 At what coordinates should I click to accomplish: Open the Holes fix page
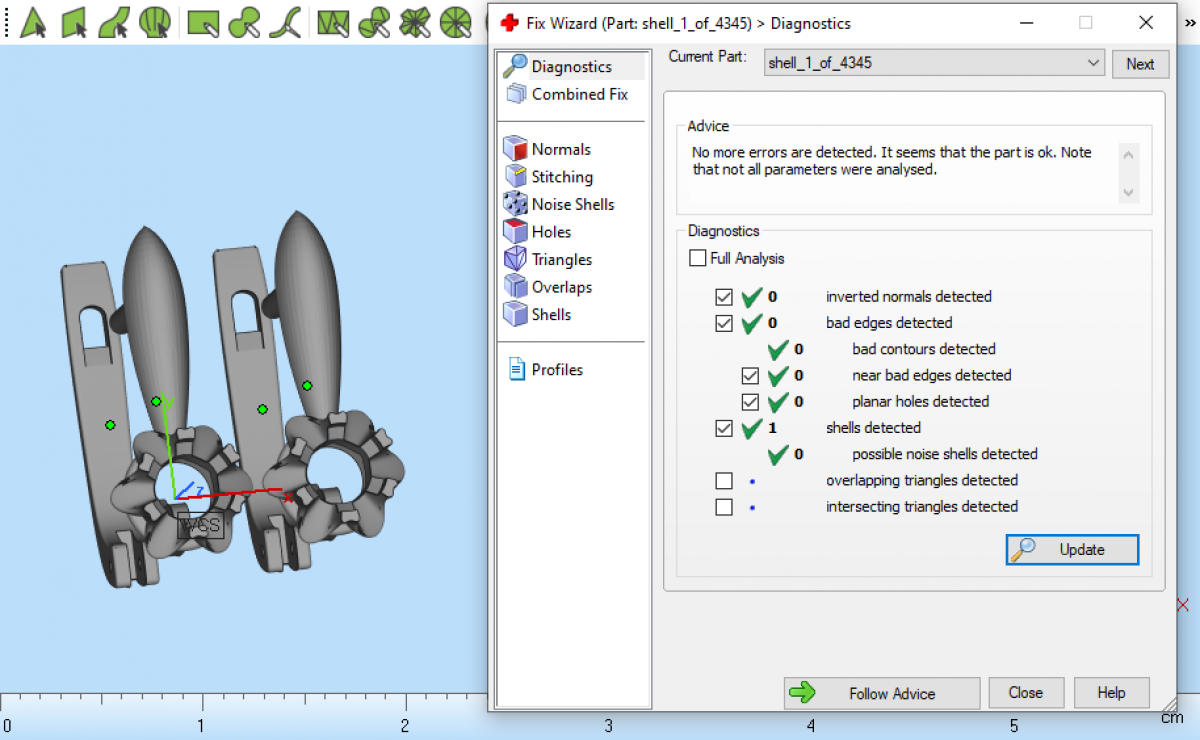pos(551,232)
